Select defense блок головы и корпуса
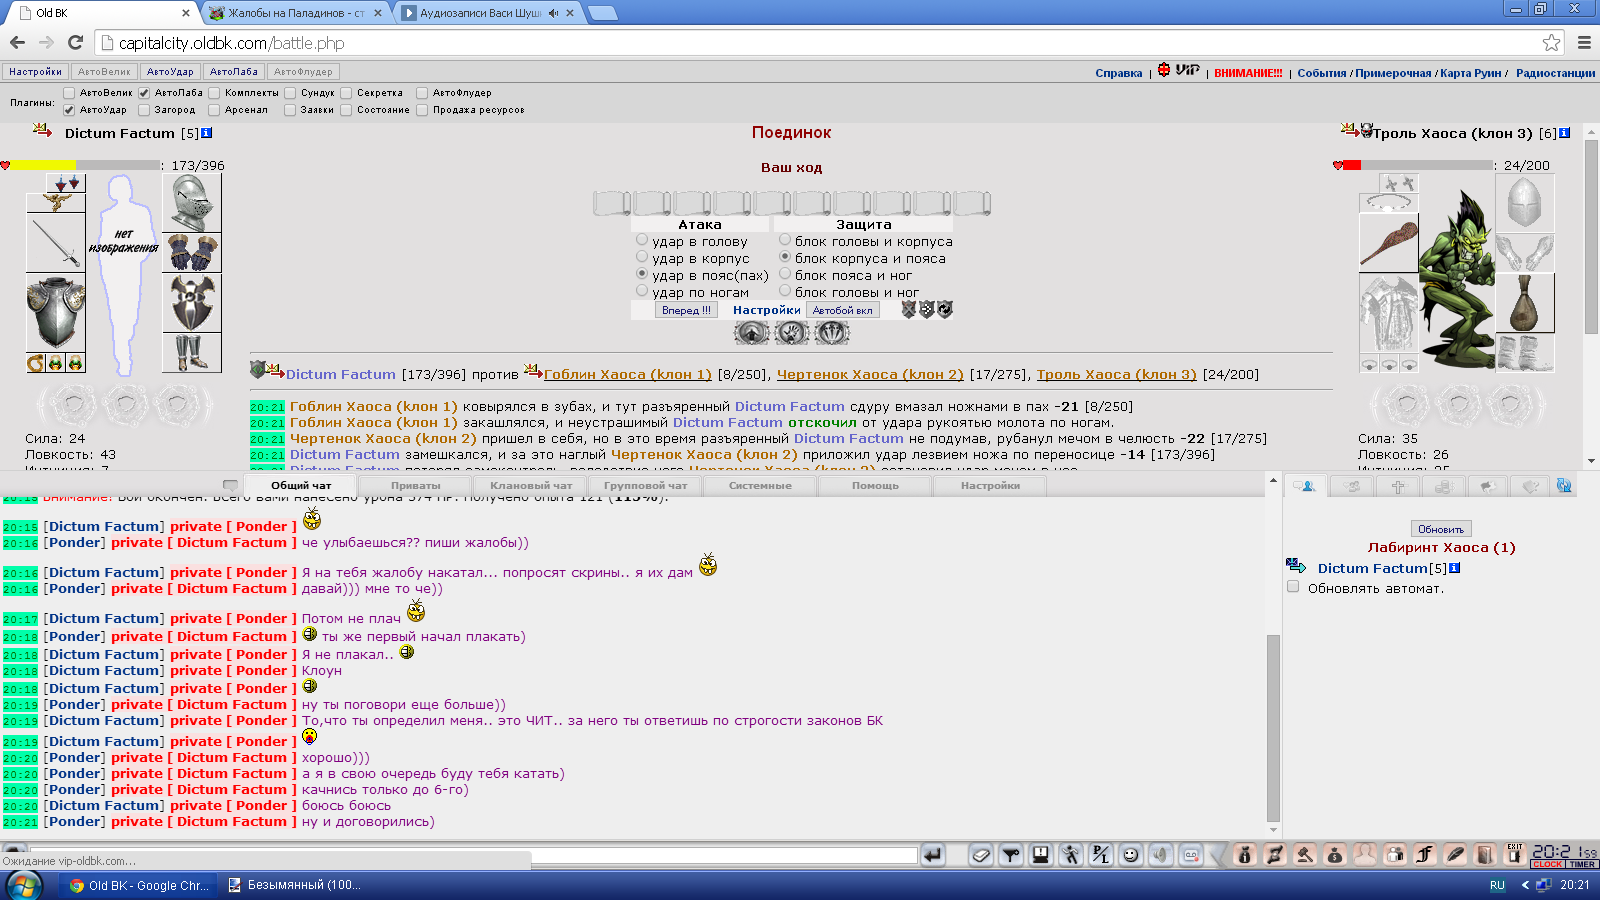The image size is (1600, 900). point(785,240)
